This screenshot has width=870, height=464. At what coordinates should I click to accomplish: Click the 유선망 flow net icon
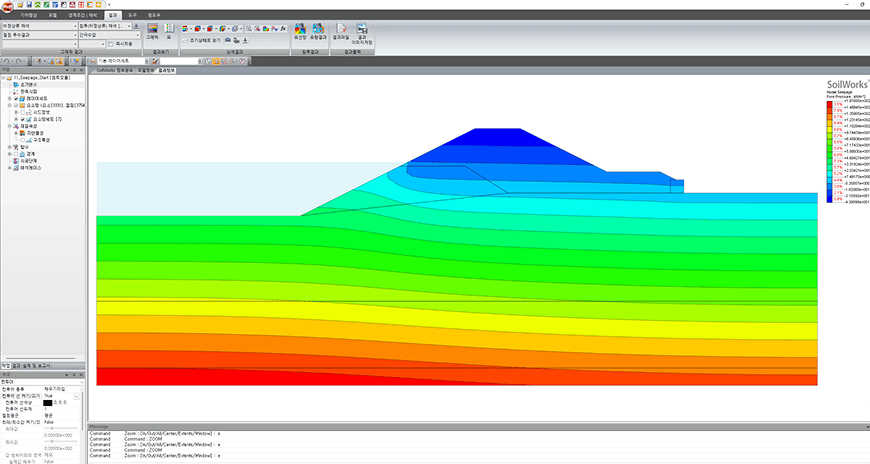coord(300,32)
